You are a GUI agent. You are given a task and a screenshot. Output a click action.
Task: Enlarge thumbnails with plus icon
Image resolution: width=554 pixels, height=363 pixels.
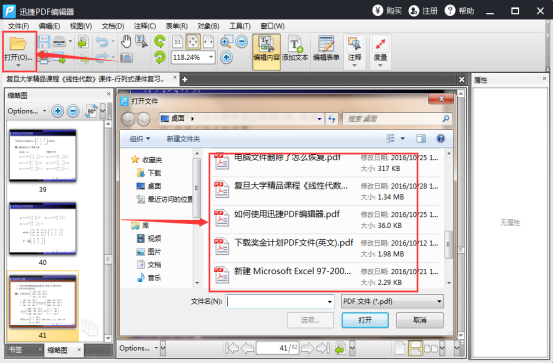coord(57,111)
